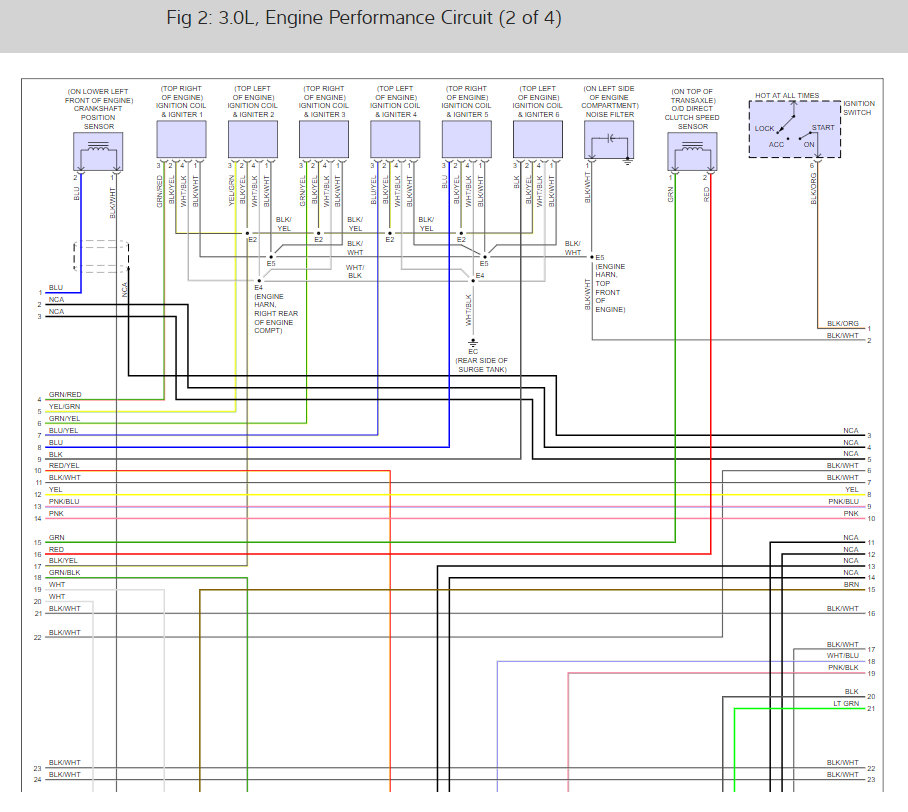Click the Ignition Coil & Igniter 3 component
The width and height of the screenshot is (908, 812).
(x=324, y=140)
